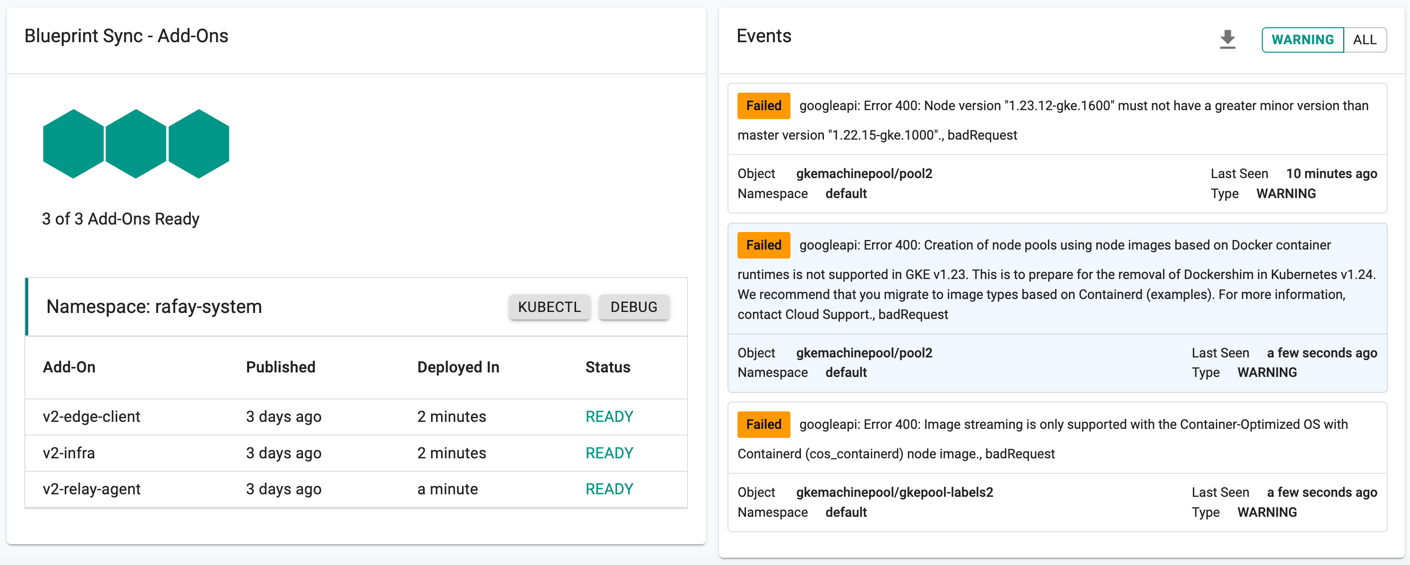Open the image streaming error message

point(1043,439)
